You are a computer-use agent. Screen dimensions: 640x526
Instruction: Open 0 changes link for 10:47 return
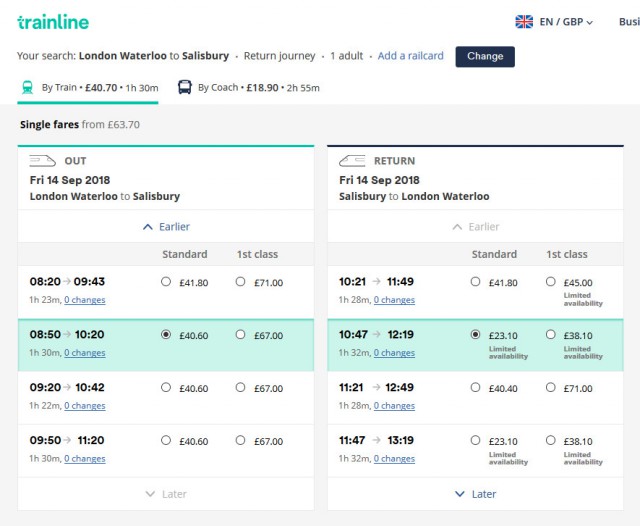coord(394,353)
